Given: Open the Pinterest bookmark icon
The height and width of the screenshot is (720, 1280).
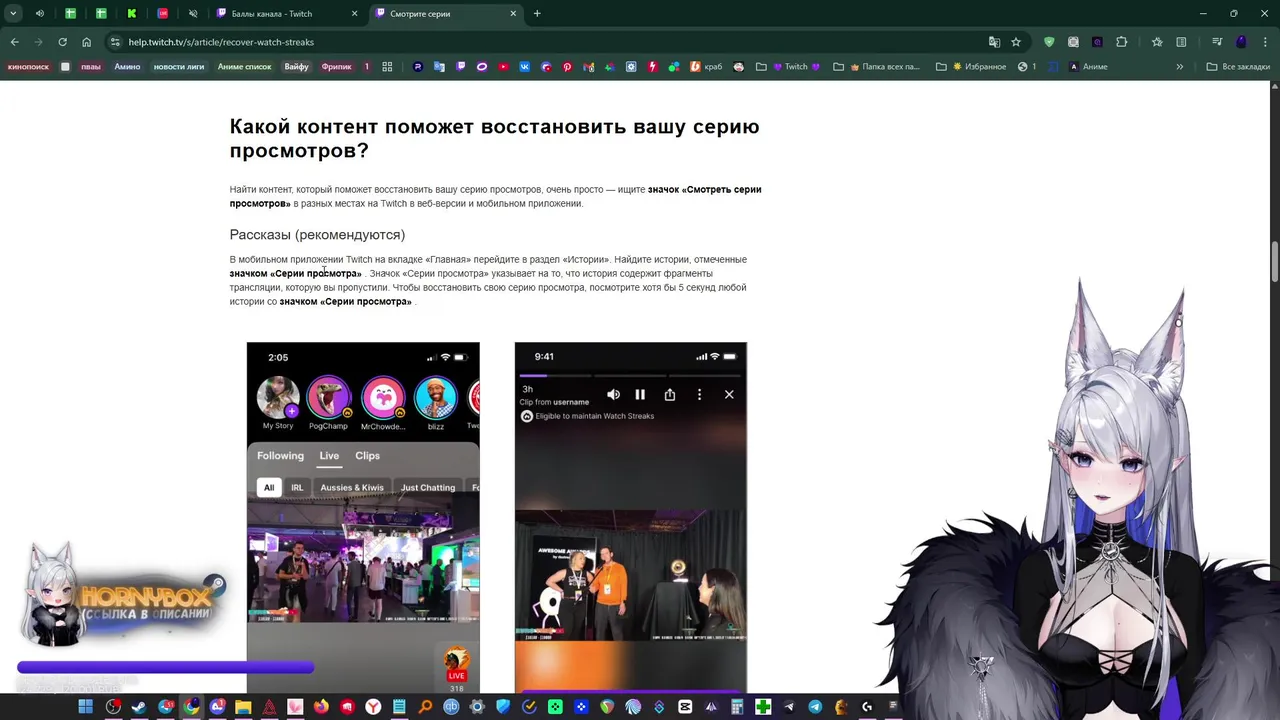Looking at the screenshot, I should click(567, 67).
